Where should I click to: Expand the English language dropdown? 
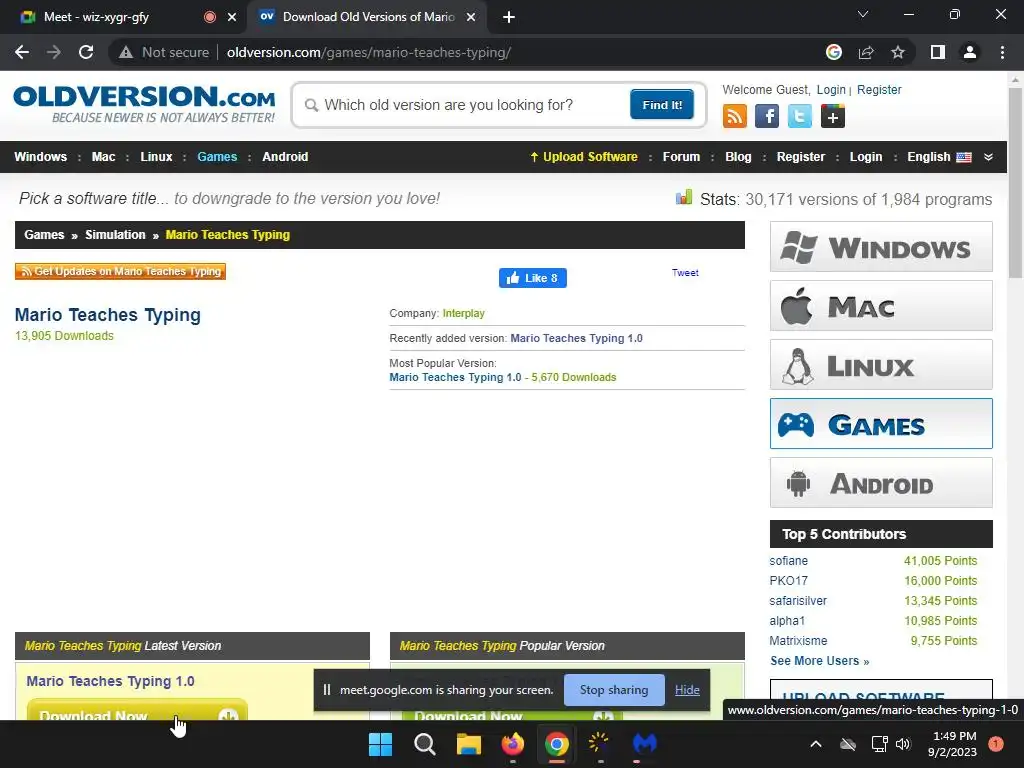[x=988, y=157]
